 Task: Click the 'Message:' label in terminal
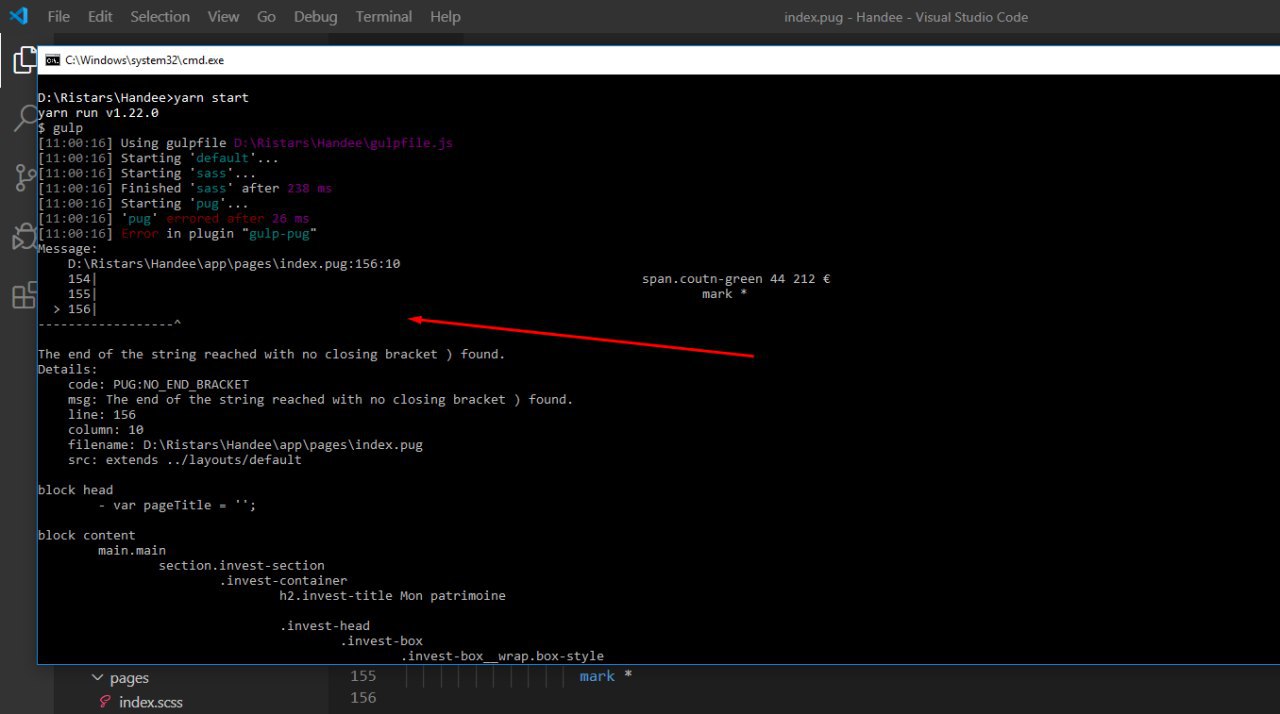(68, 249)
